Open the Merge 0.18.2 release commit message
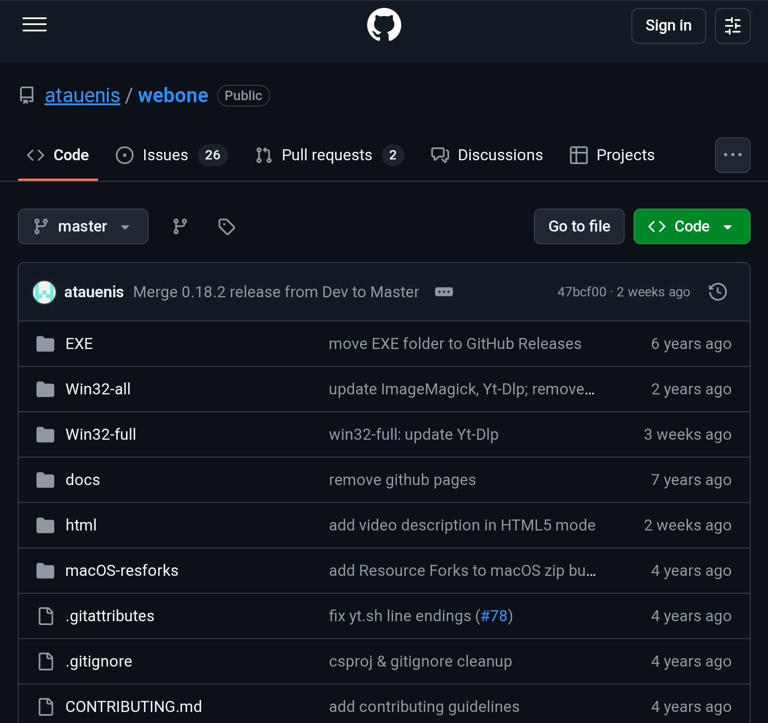This screenshot has width=768, height=723. tap(276, 292)
